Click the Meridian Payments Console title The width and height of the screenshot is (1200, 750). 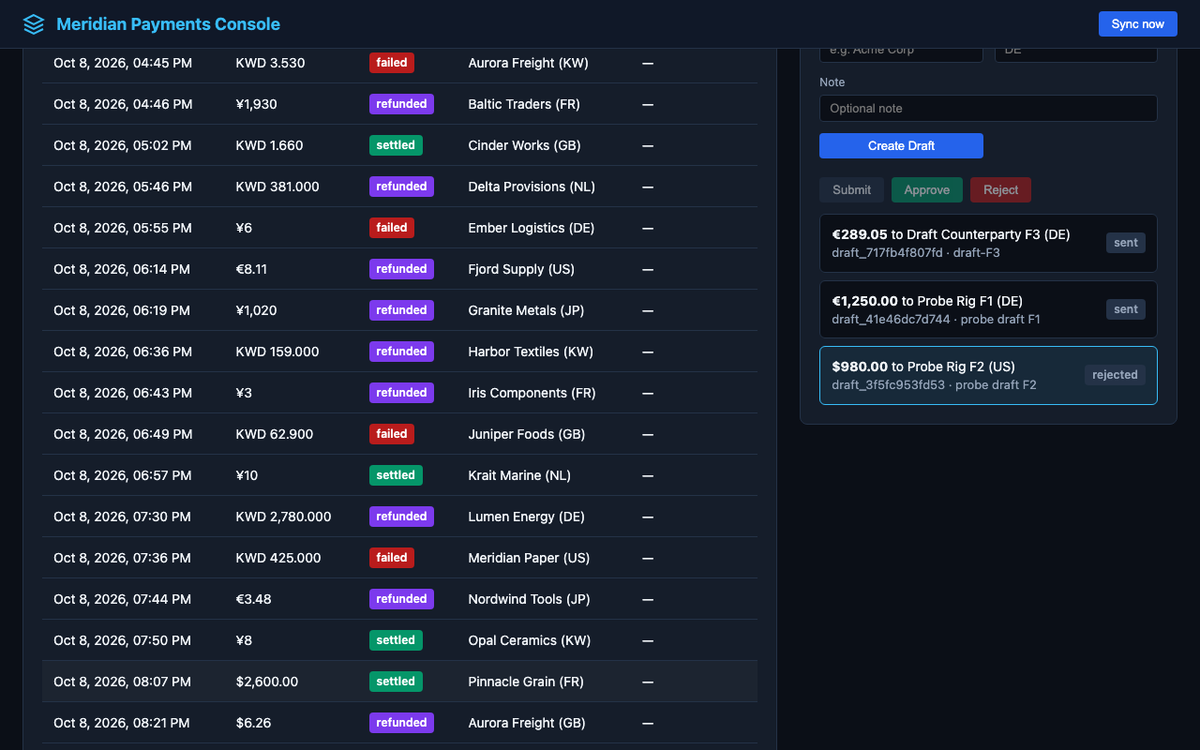(168, 24)
